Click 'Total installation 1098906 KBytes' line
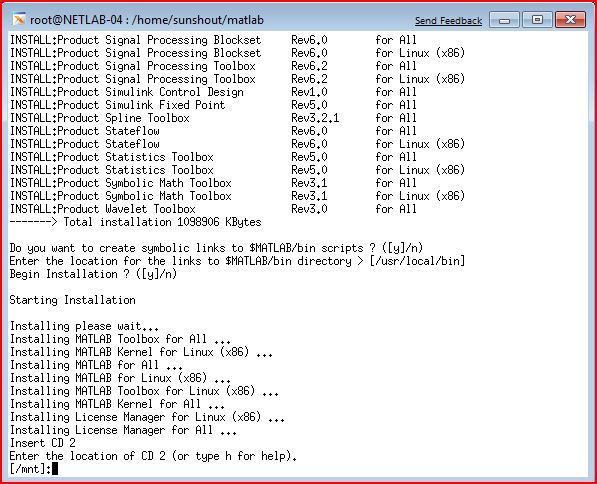The width and height of the screenshot is (597, 484). 136,222
